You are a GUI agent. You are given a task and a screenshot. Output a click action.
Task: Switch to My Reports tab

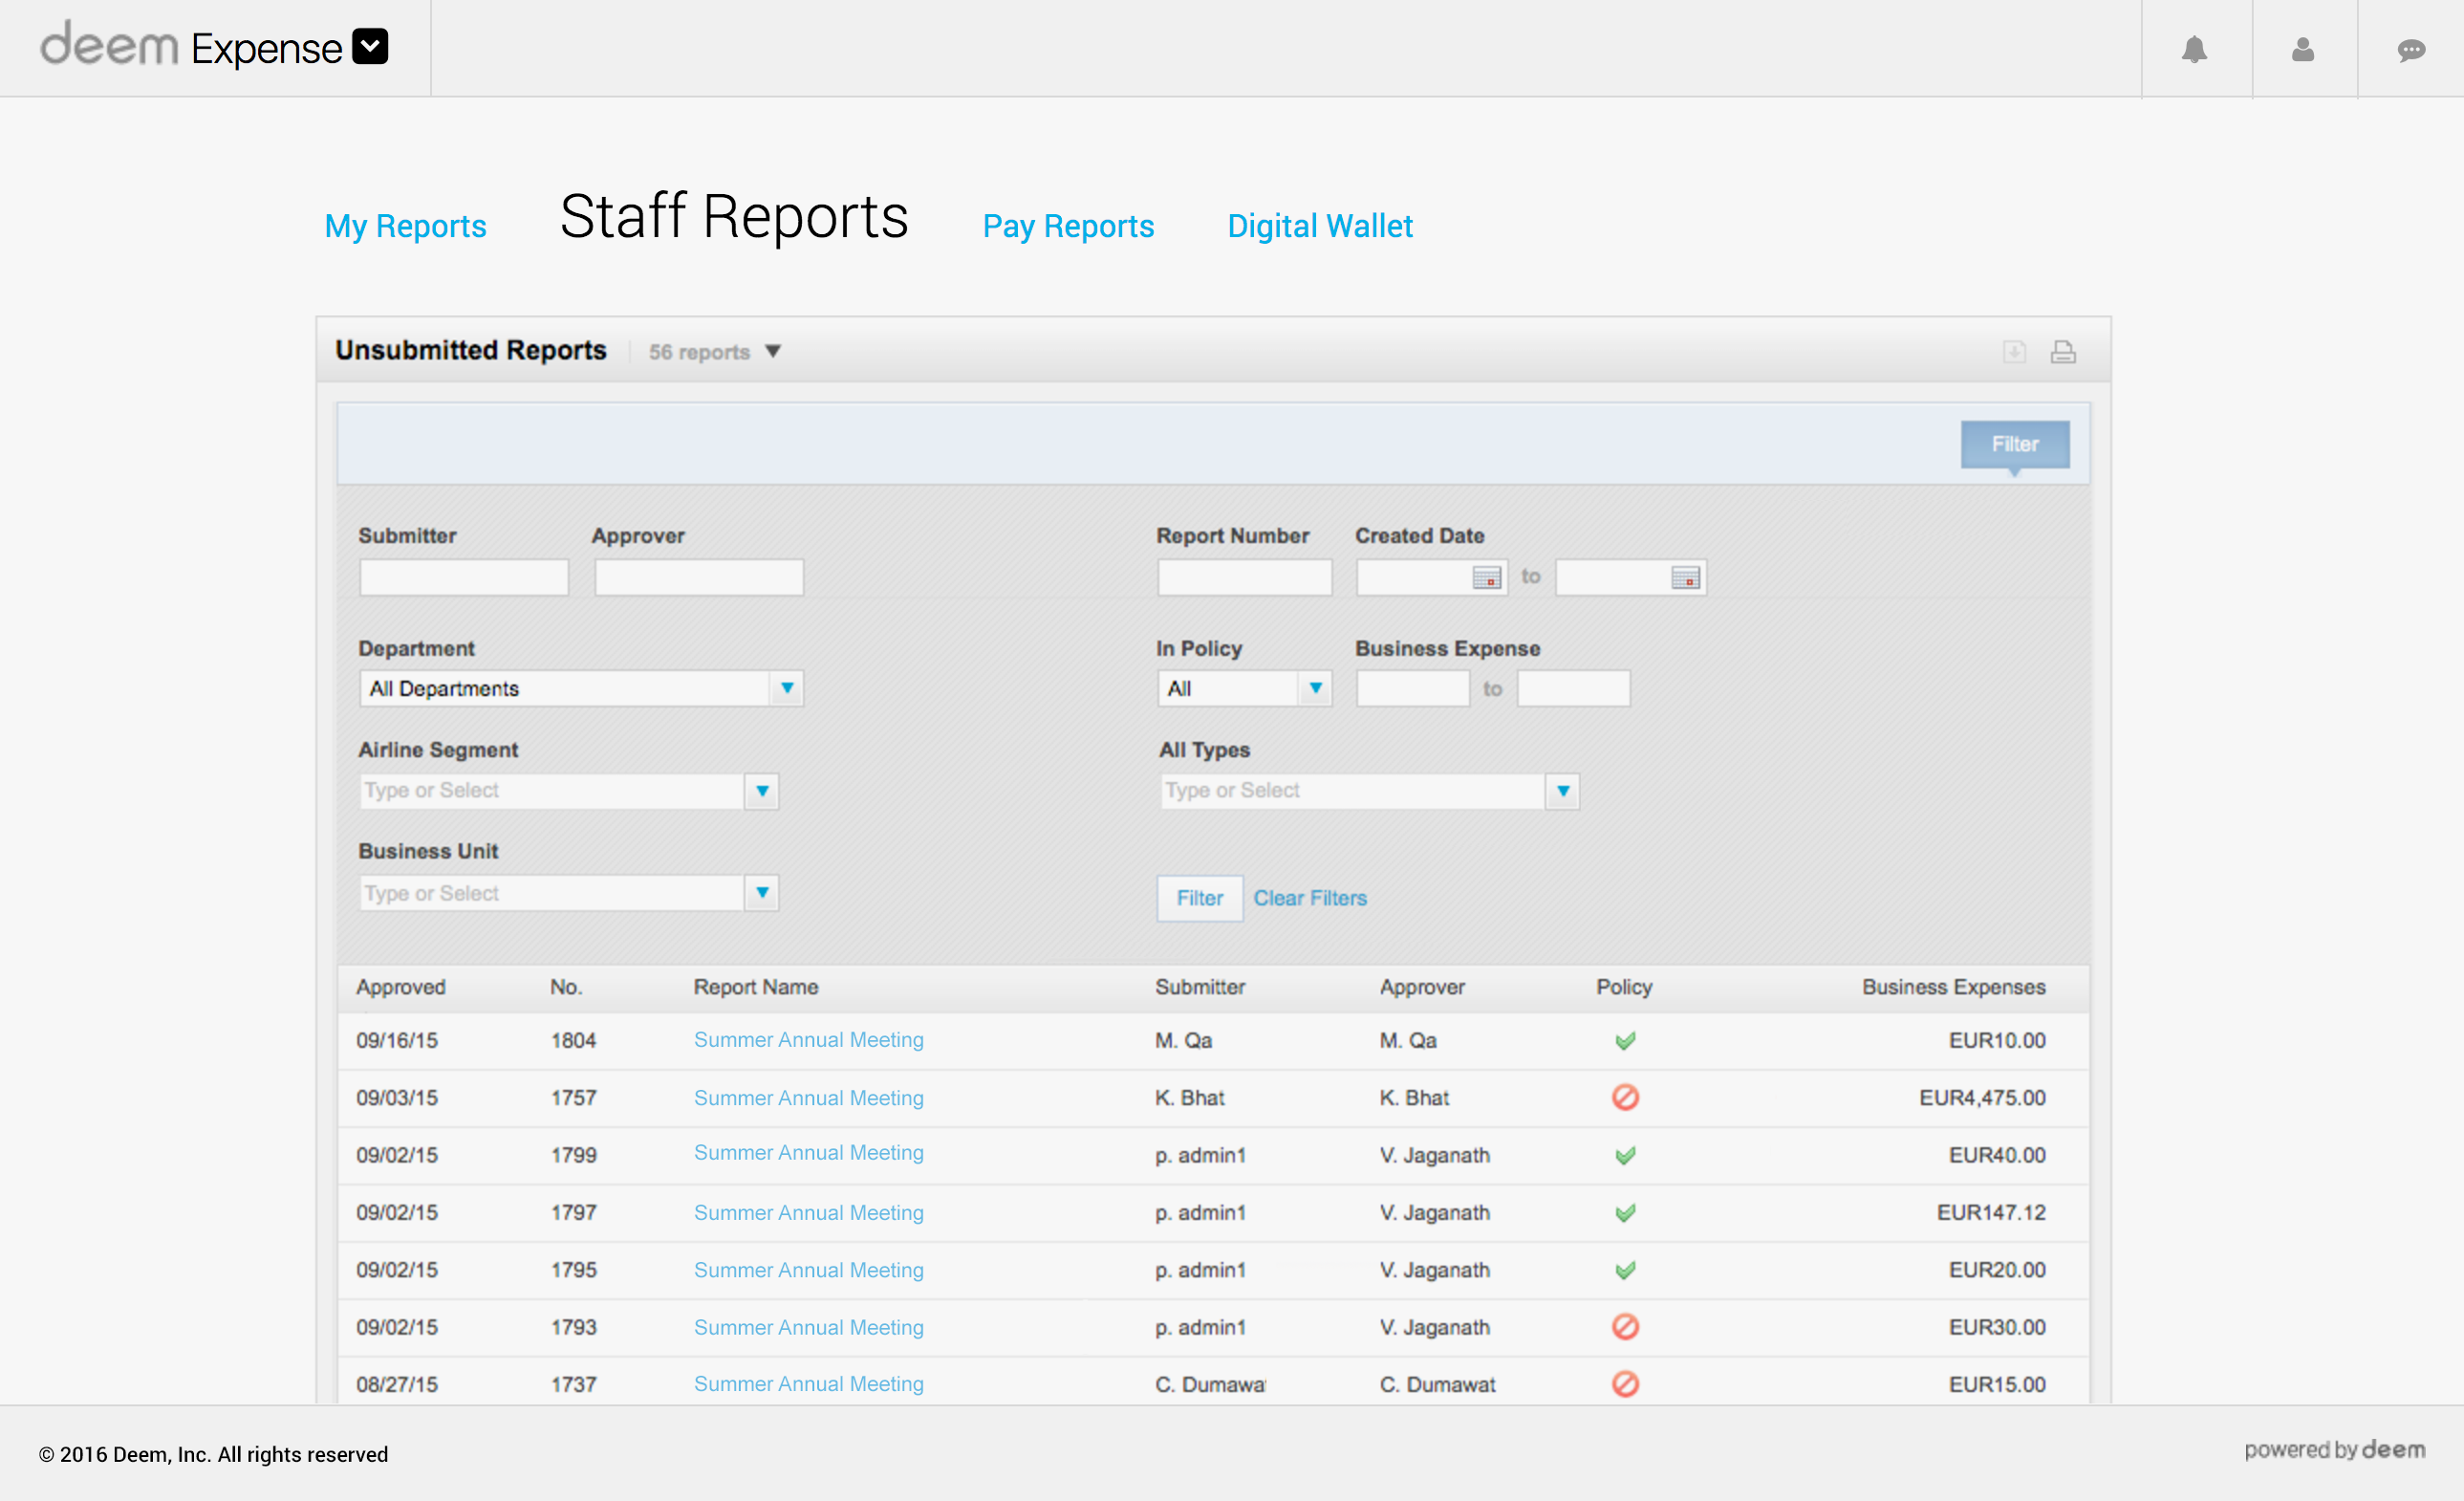click(x=405, y=226)
